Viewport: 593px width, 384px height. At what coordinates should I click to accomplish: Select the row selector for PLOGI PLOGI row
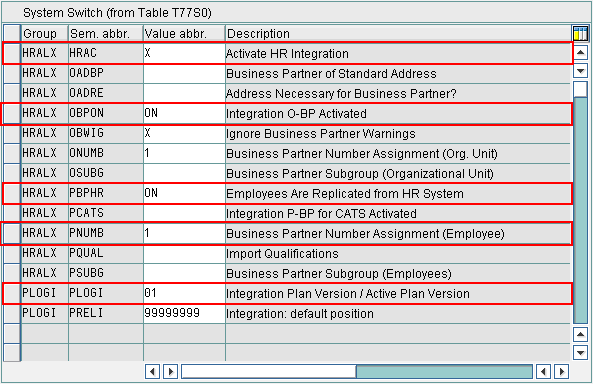click(12, 294)
